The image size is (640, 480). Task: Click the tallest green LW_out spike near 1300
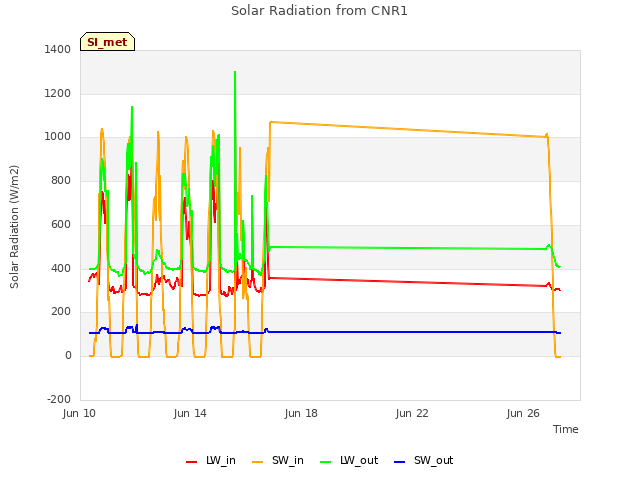pyautogui.click(x=235, y=72)
